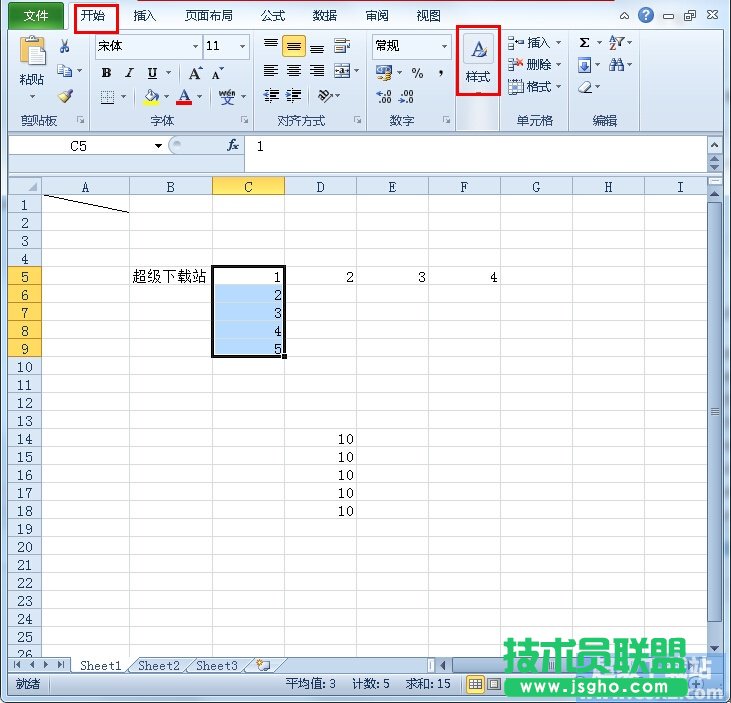Cut selection with scissors icon
Image resolution: width=731 pixels, height=703 pixels.
(65, 46)
